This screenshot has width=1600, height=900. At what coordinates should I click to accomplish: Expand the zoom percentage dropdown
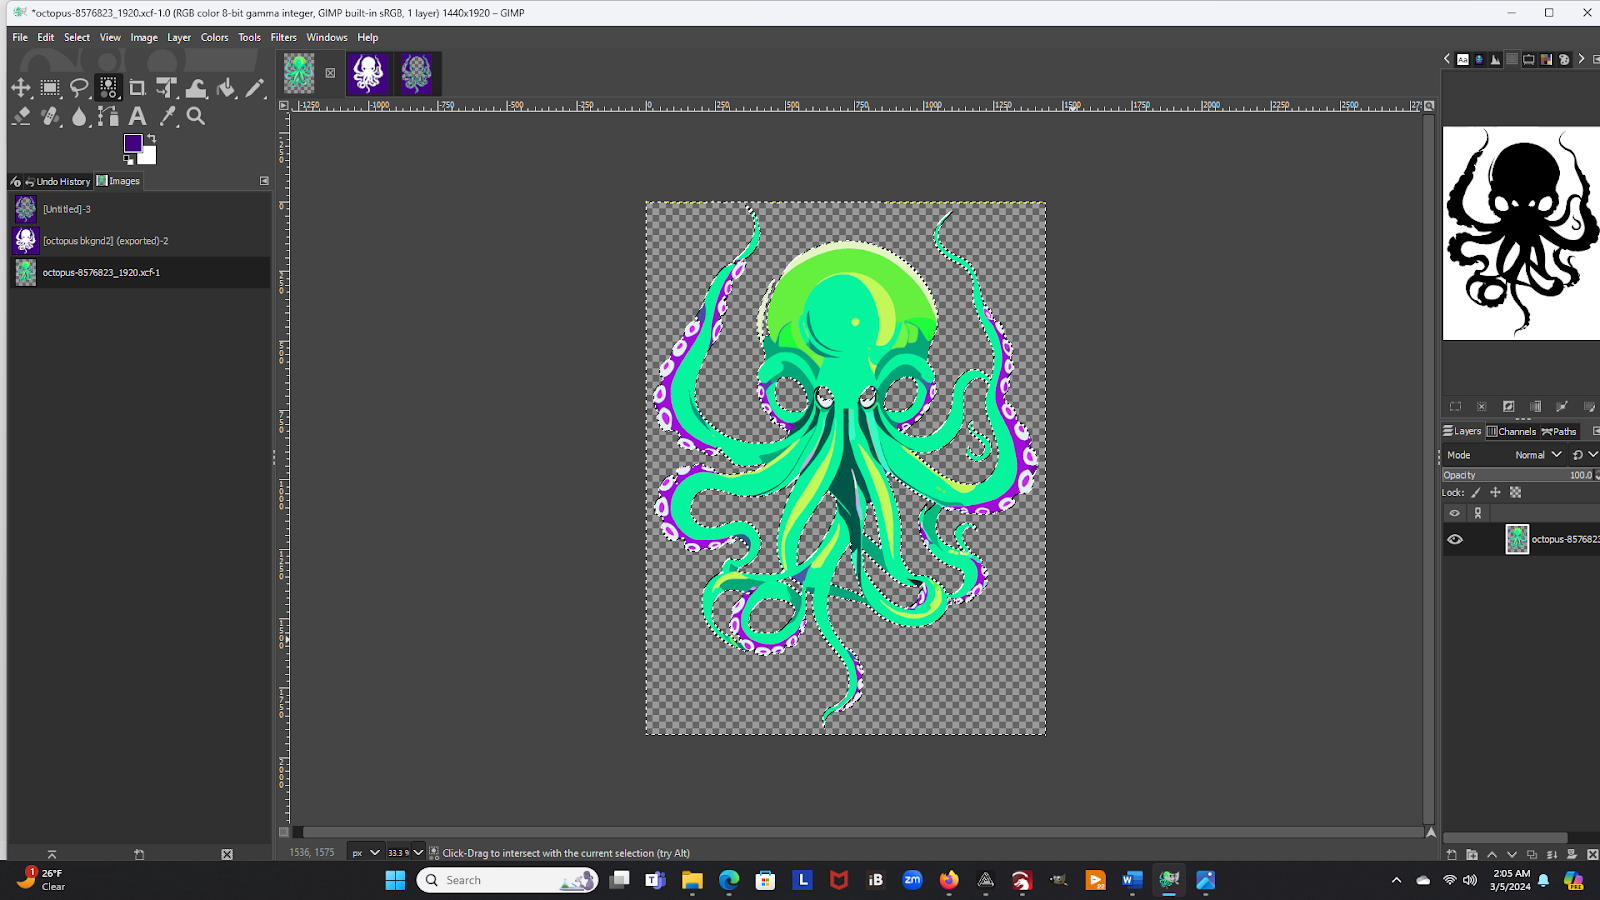(418, 853)
